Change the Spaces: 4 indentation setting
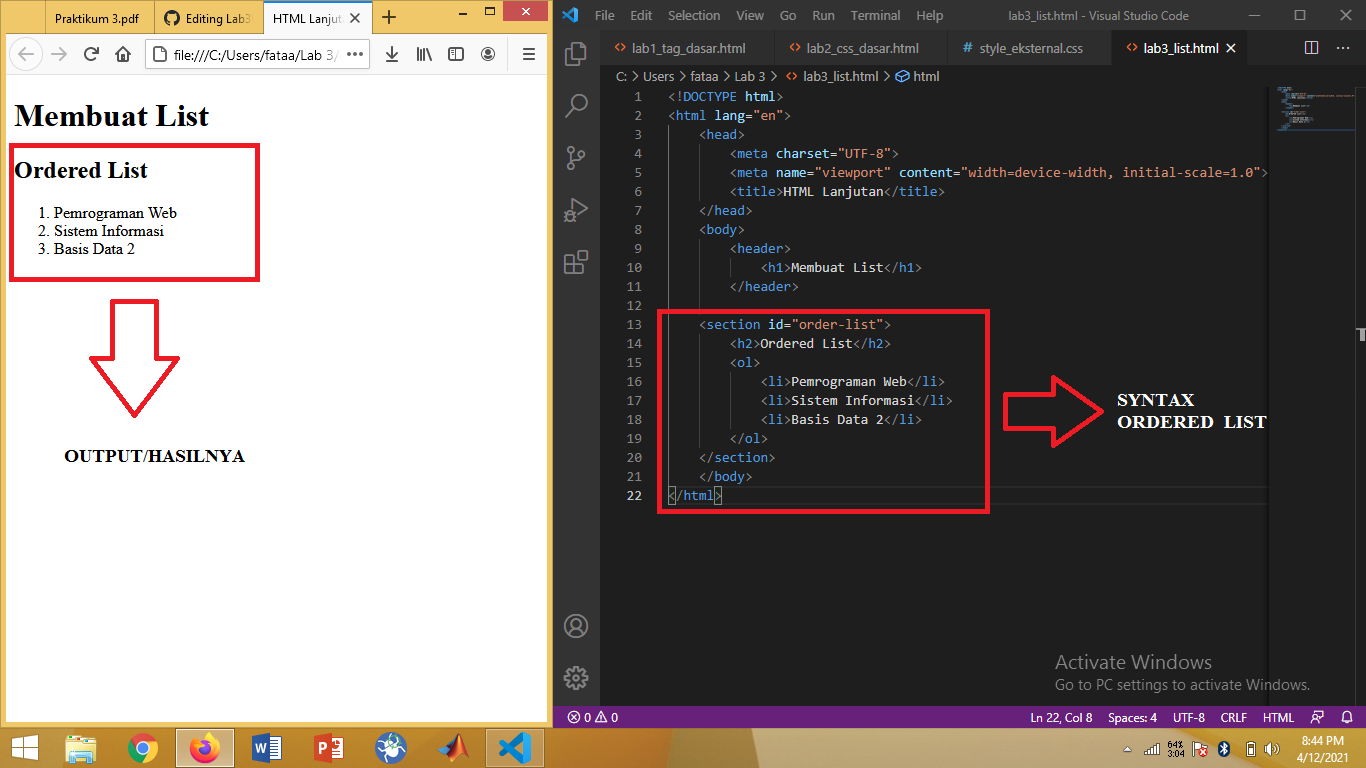Screen dimensions: 1366x768 pyautogui.click(x=1133, y=717)
